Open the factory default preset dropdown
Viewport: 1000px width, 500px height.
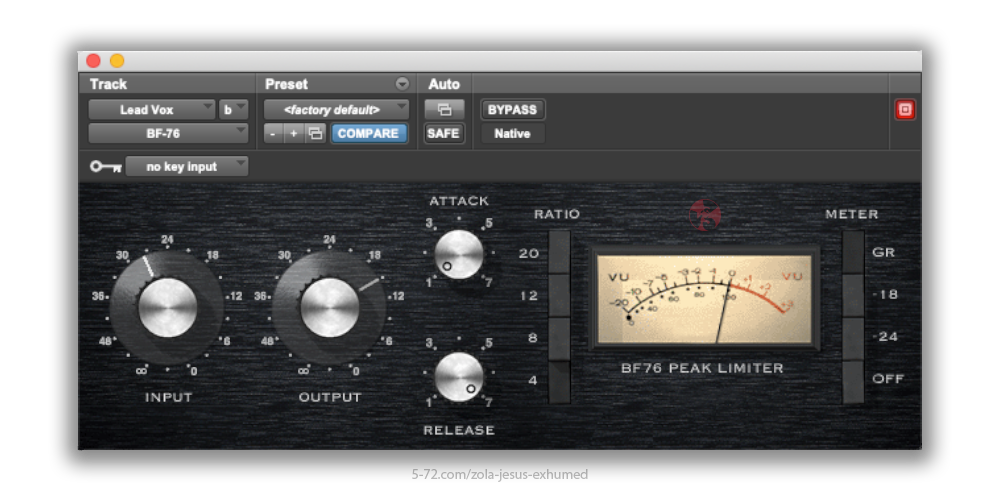click(336, 110)
